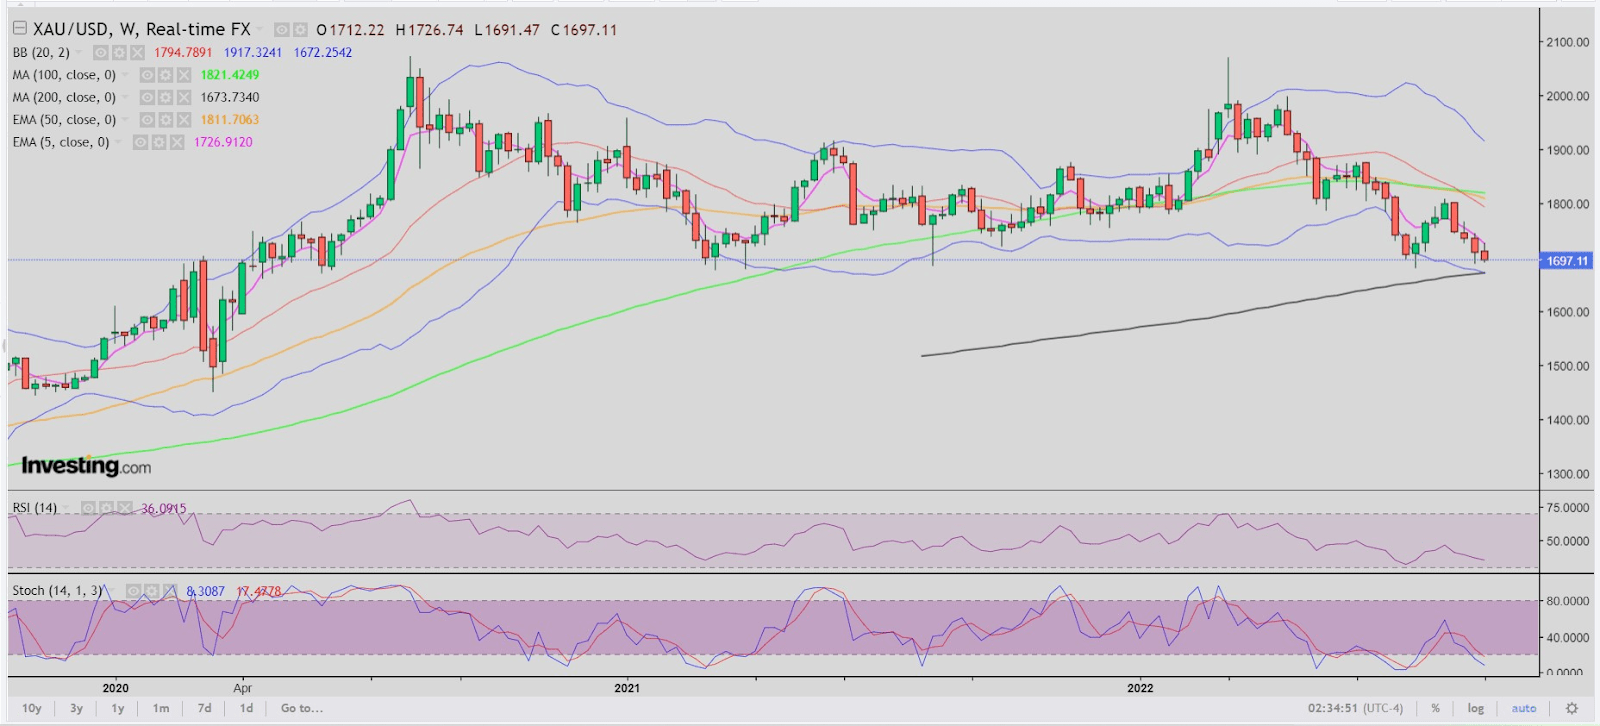Expand dropdown arrow next to MA (200, close, 0)

pyautogui.click(x=126, y=97)
